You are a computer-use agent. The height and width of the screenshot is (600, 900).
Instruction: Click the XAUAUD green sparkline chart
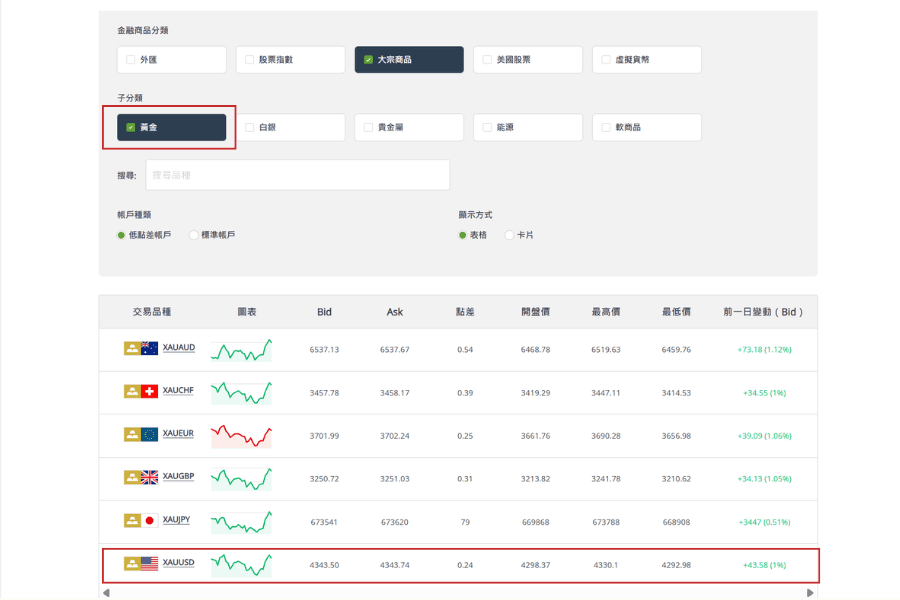(242, 353)
